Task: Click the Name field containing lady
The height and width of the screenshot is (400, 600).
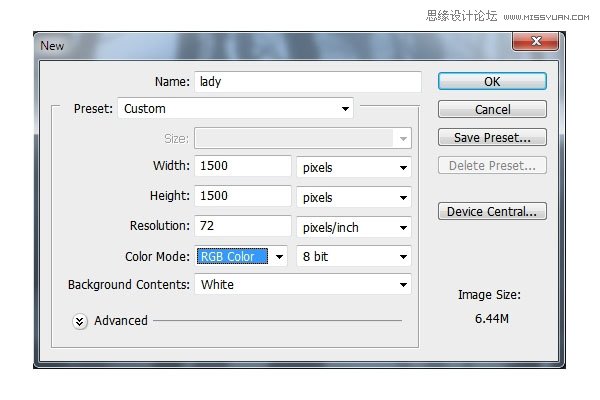Action: tap(308, 82)
